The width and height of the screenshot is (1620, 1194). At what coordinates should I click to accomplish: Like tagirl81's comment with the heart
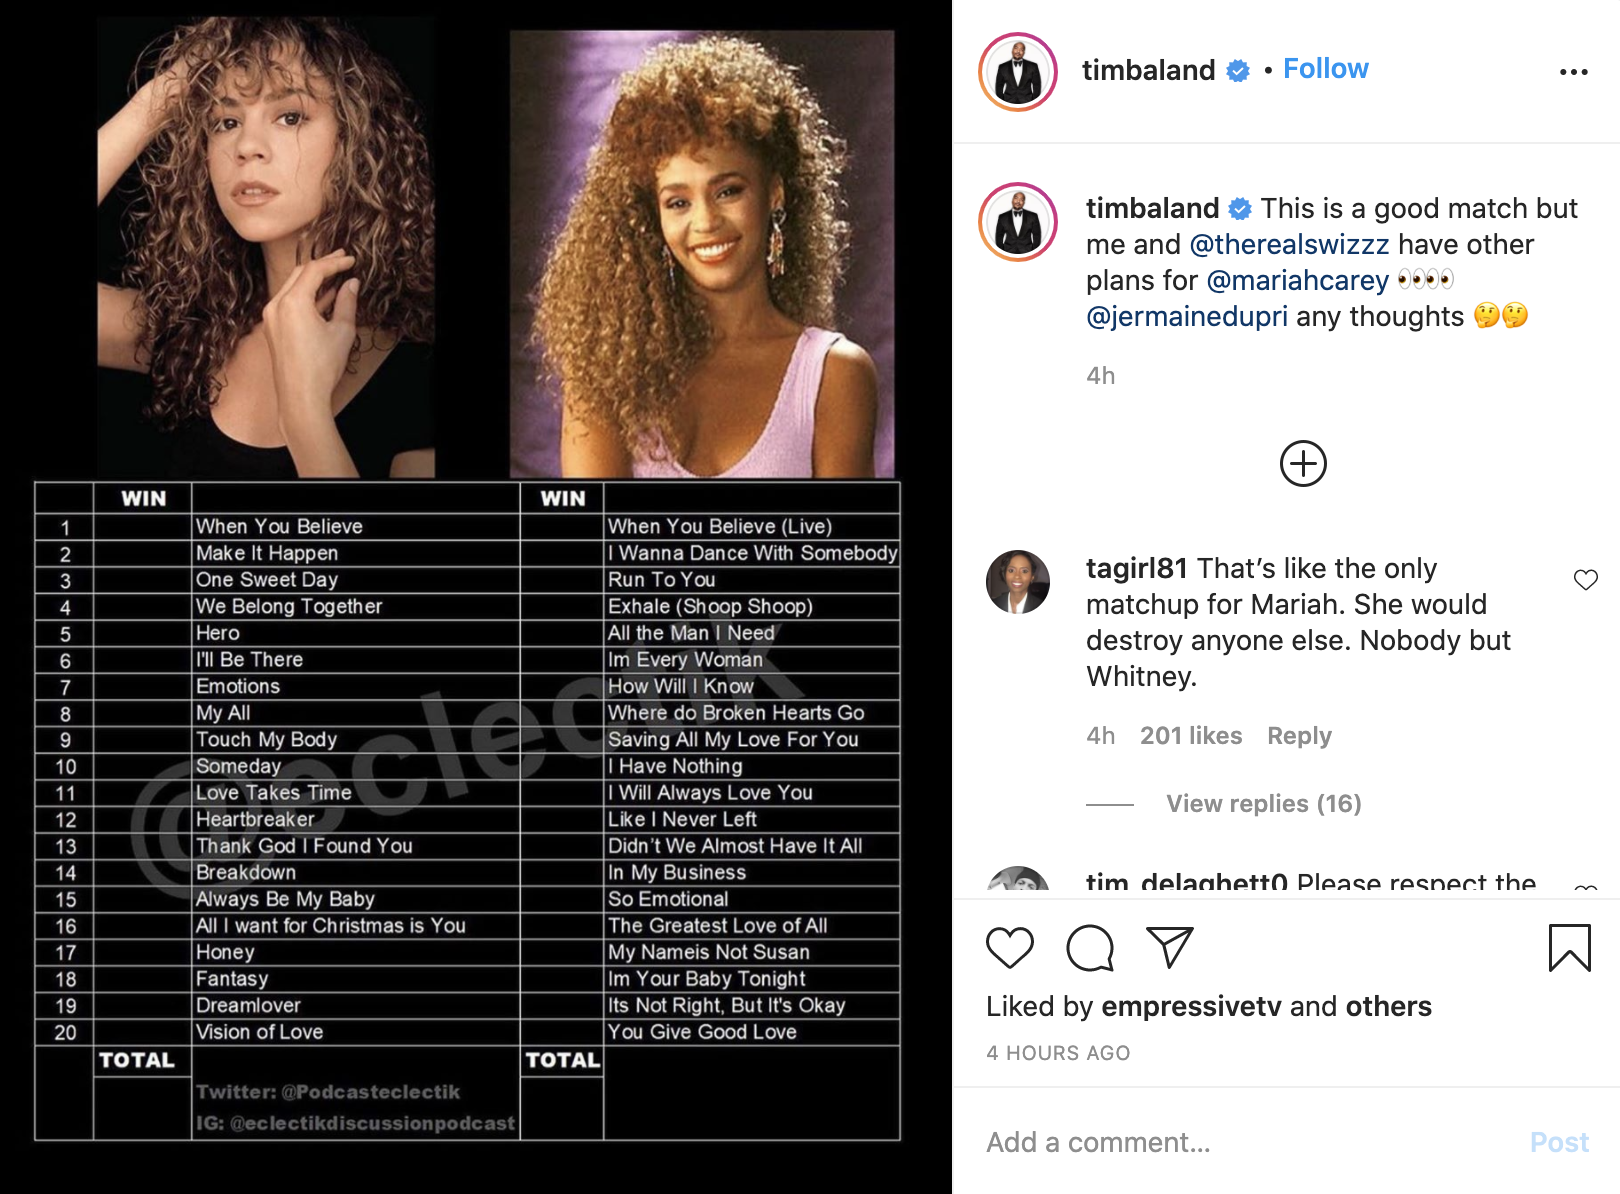click(x=1585, y=579)
